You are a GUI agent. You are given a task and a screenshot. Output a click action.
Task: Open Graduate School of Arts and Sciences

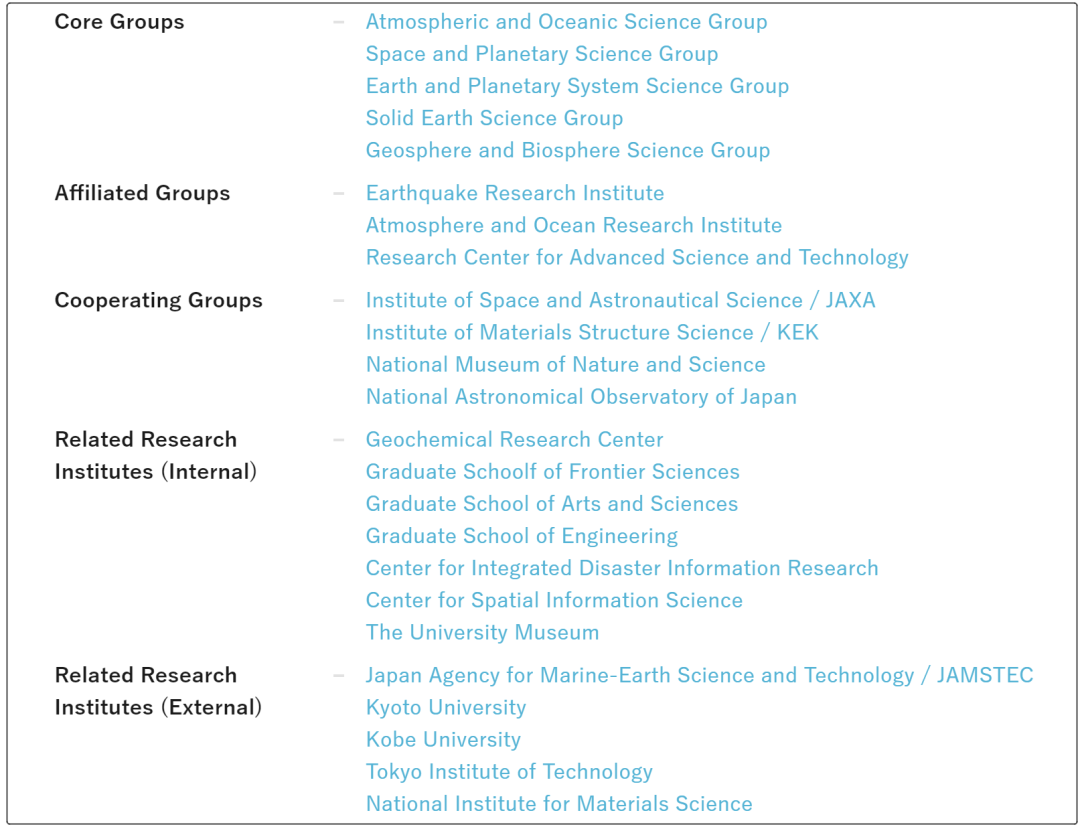pos(552,503)
